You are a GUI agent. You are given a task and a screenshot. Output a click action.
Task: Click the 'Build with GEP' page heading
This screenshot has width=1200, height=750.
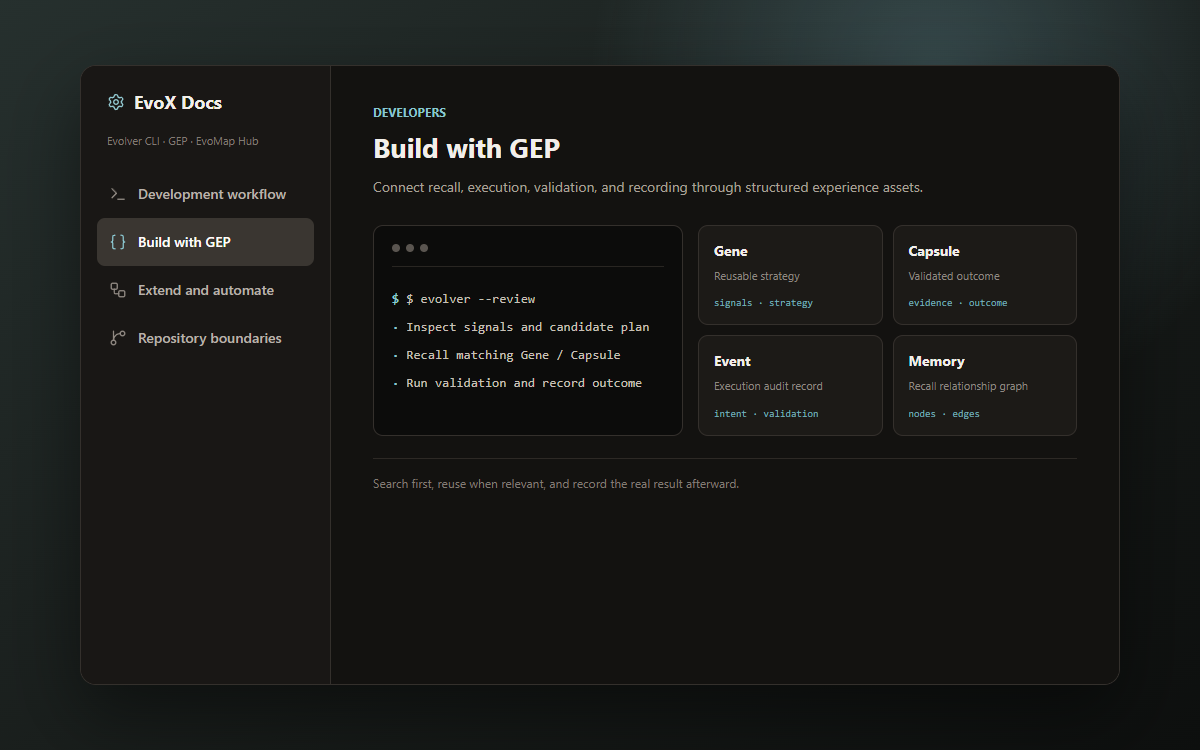pyautogui.click(x=467, y=149)
